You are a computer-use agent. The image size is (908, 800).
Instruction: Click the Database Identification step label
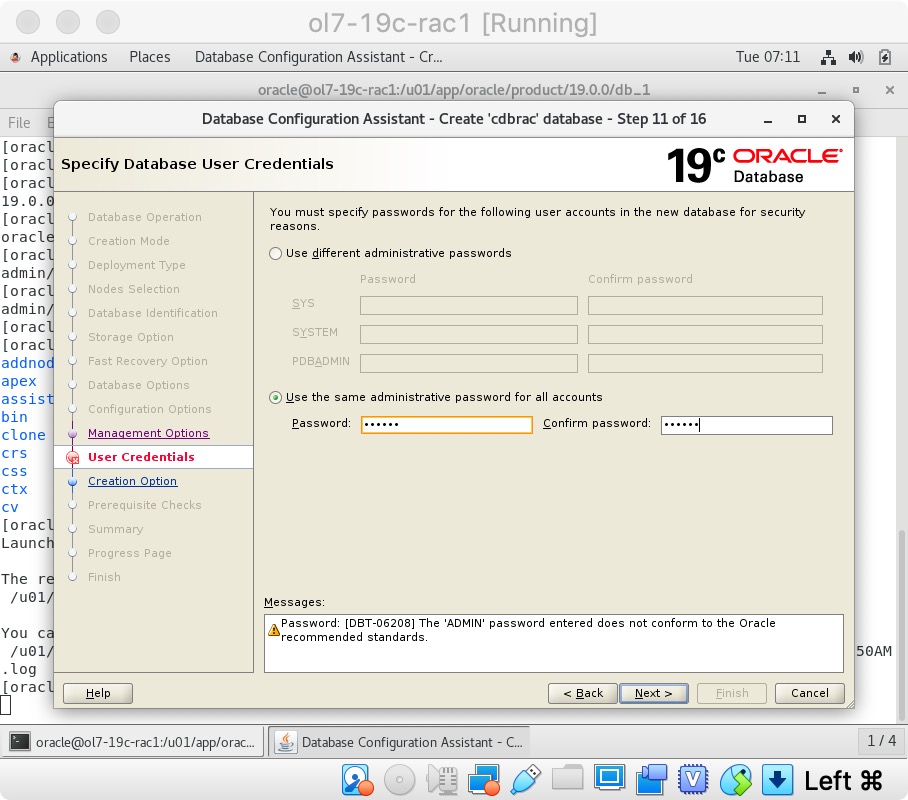(153, 313)
